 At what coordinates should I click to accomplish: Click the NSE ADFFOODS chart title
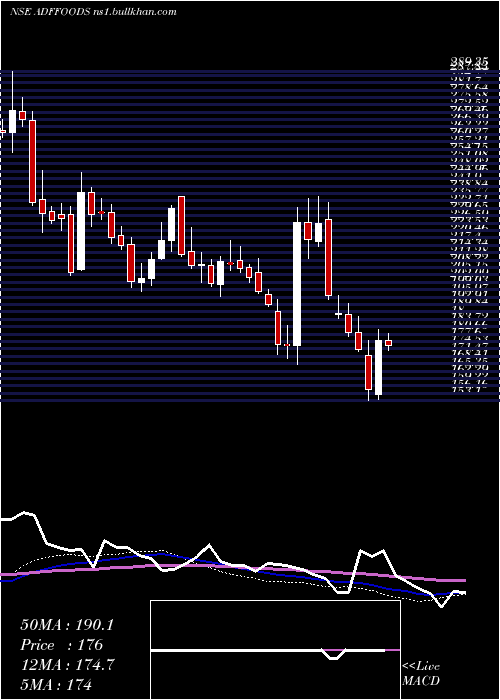(51, 12)
